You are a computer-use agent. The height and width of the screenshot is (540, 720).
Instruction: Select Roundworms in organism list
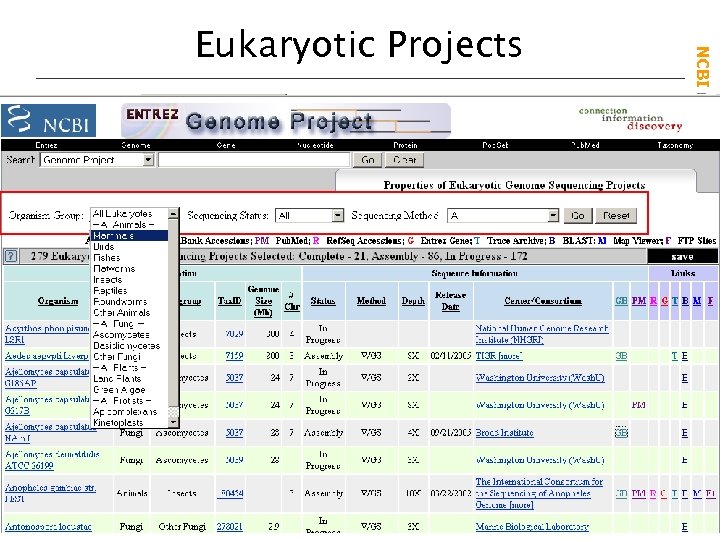point(129,302)
